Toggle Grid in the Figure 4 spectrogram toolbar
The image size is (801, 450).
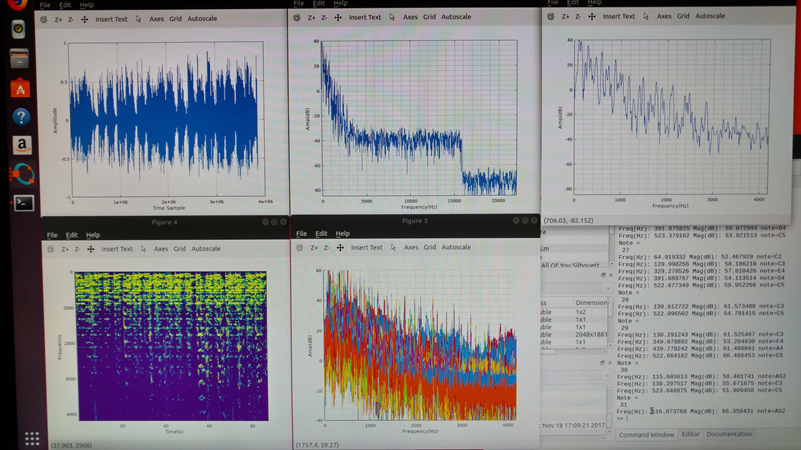pos(179,249)
